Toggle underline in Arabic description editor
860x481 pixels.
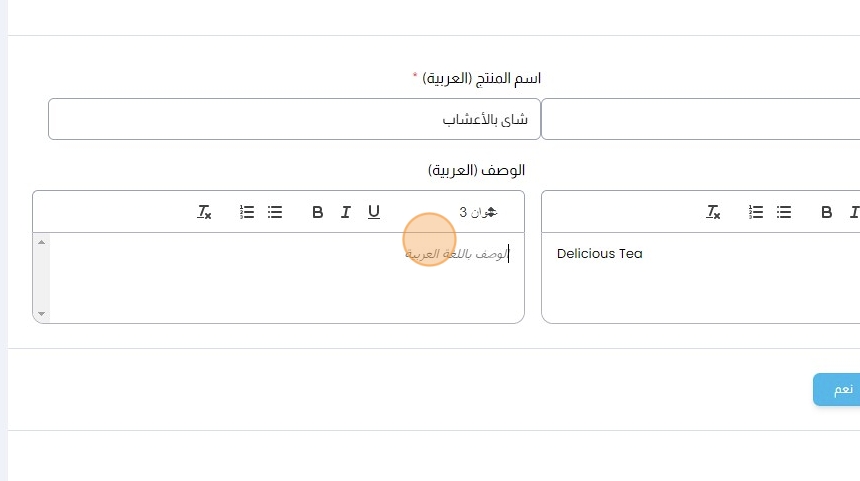click(374, 212)
